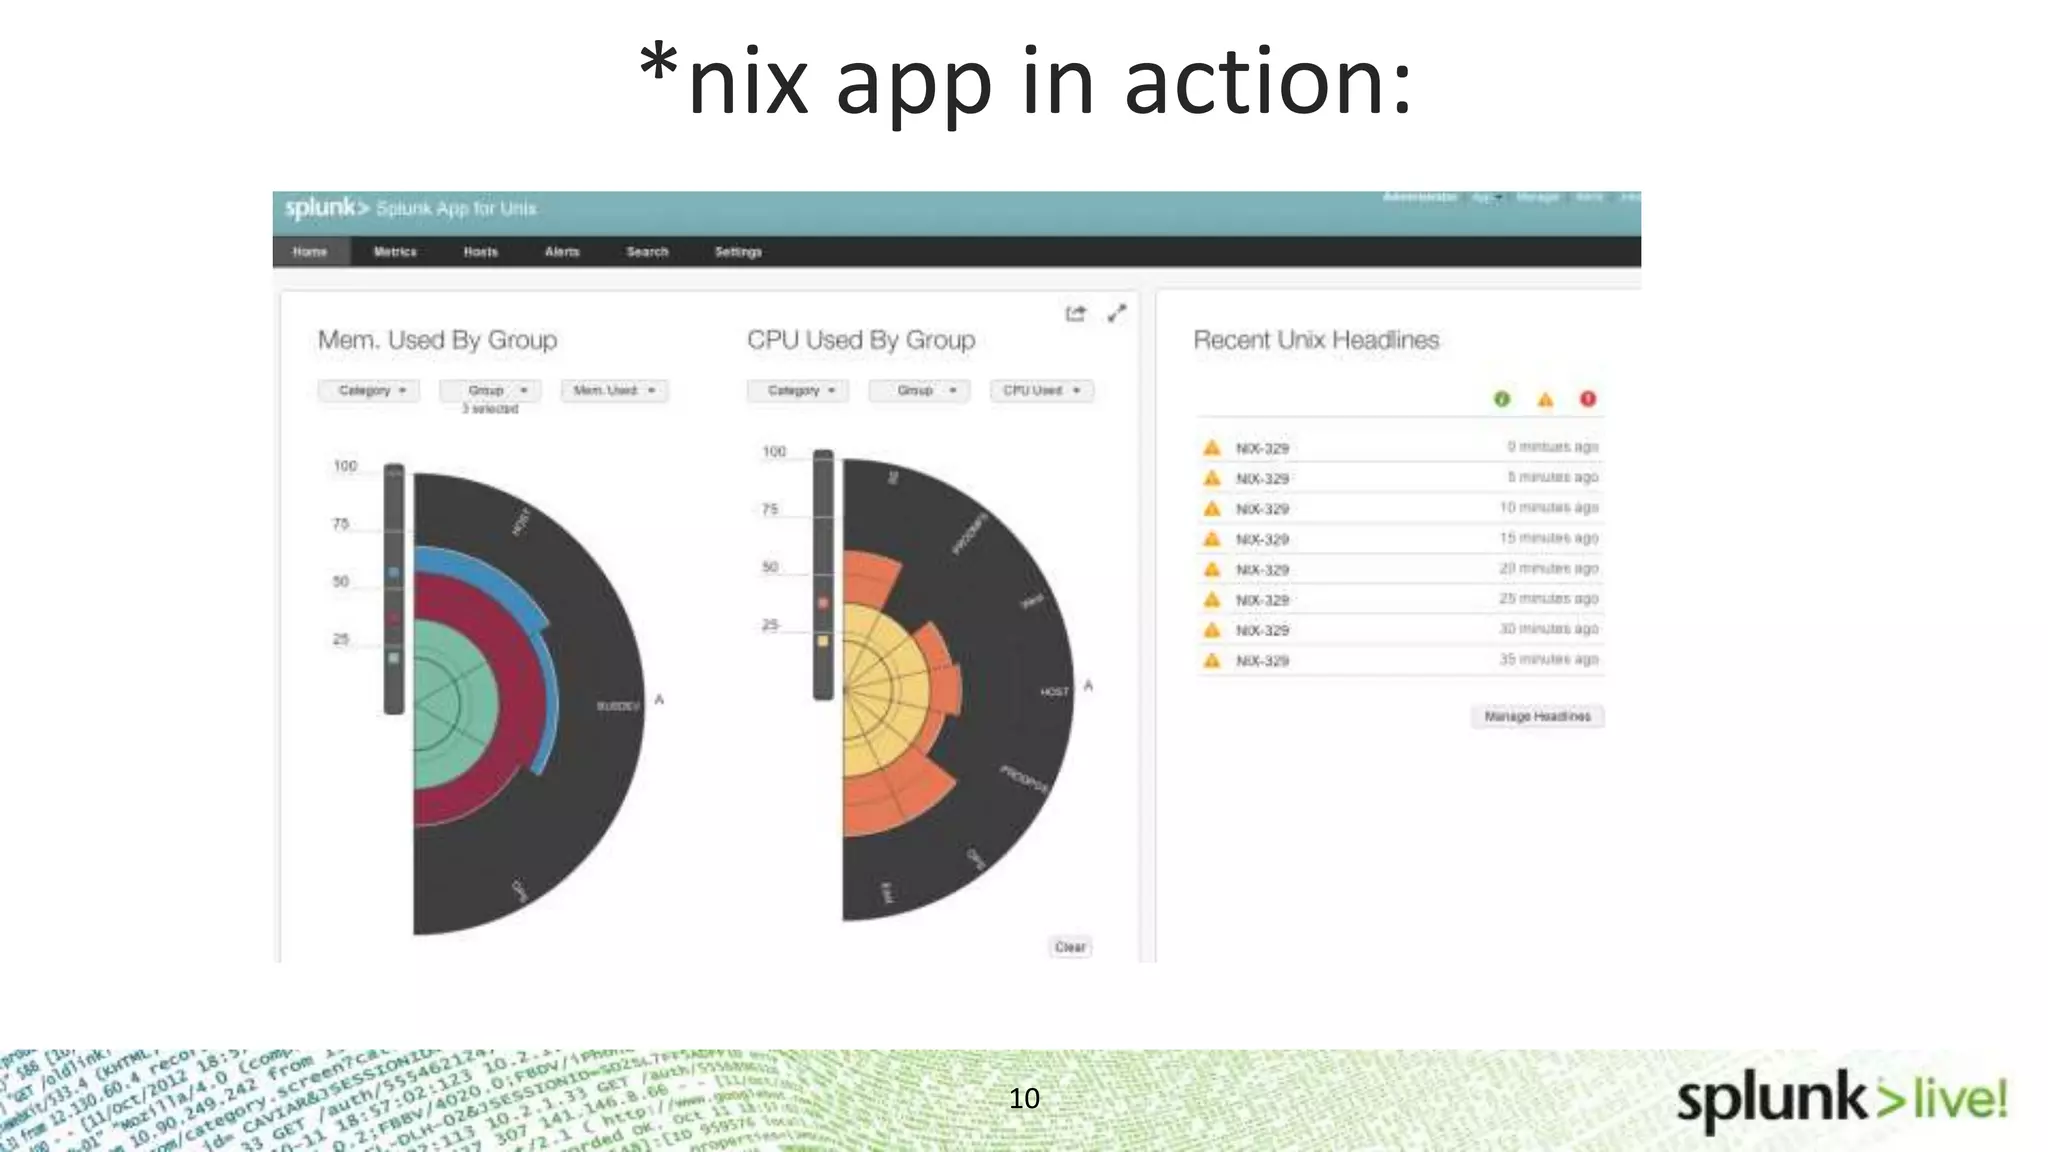Screen dimensions: 2048x1152
Task: Toggle blue legend marker on memory slider
Action: click(x=393, y=573)
